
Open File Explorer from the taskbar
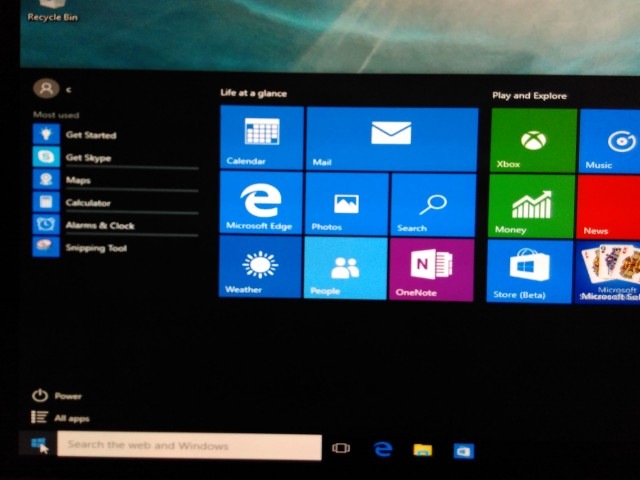422,450
